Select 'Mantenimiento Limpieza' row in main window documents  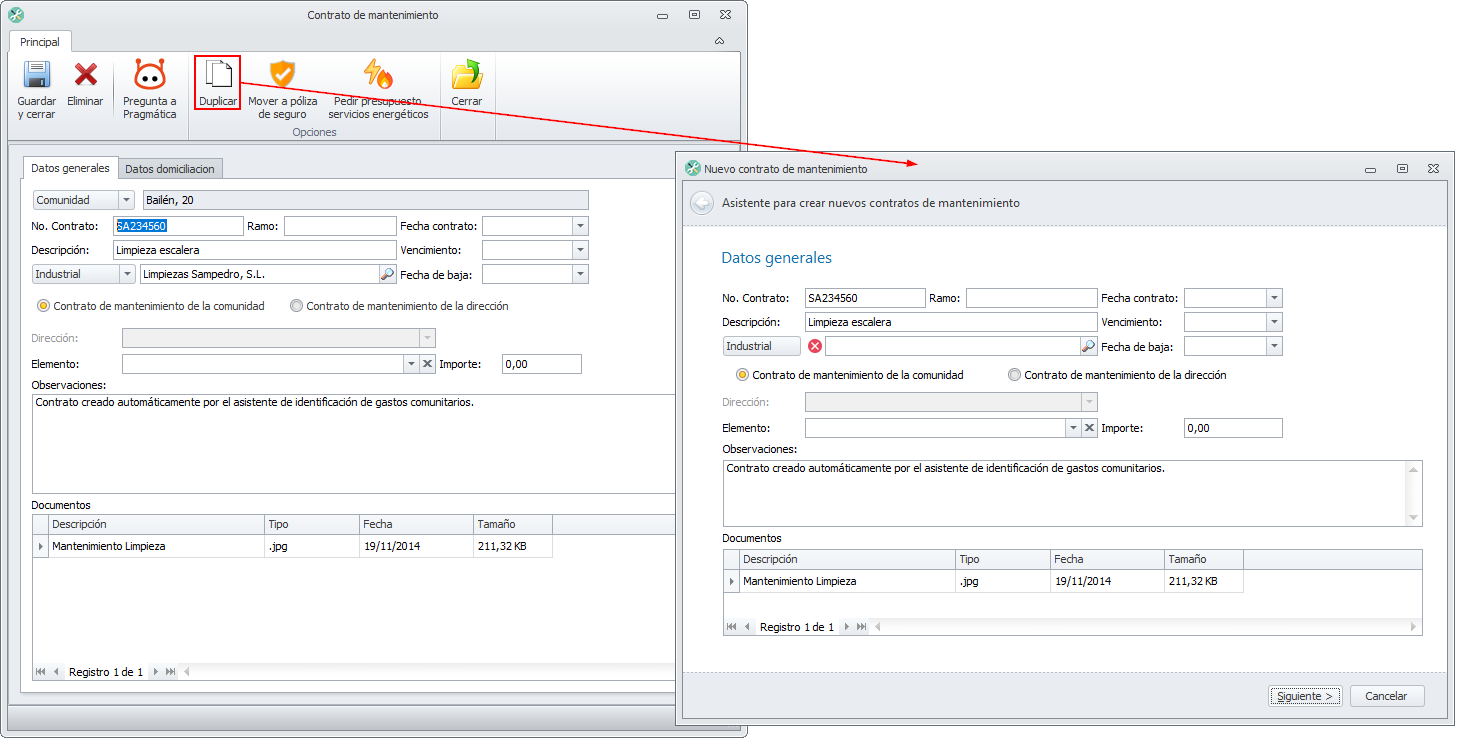tap(292, 546)
